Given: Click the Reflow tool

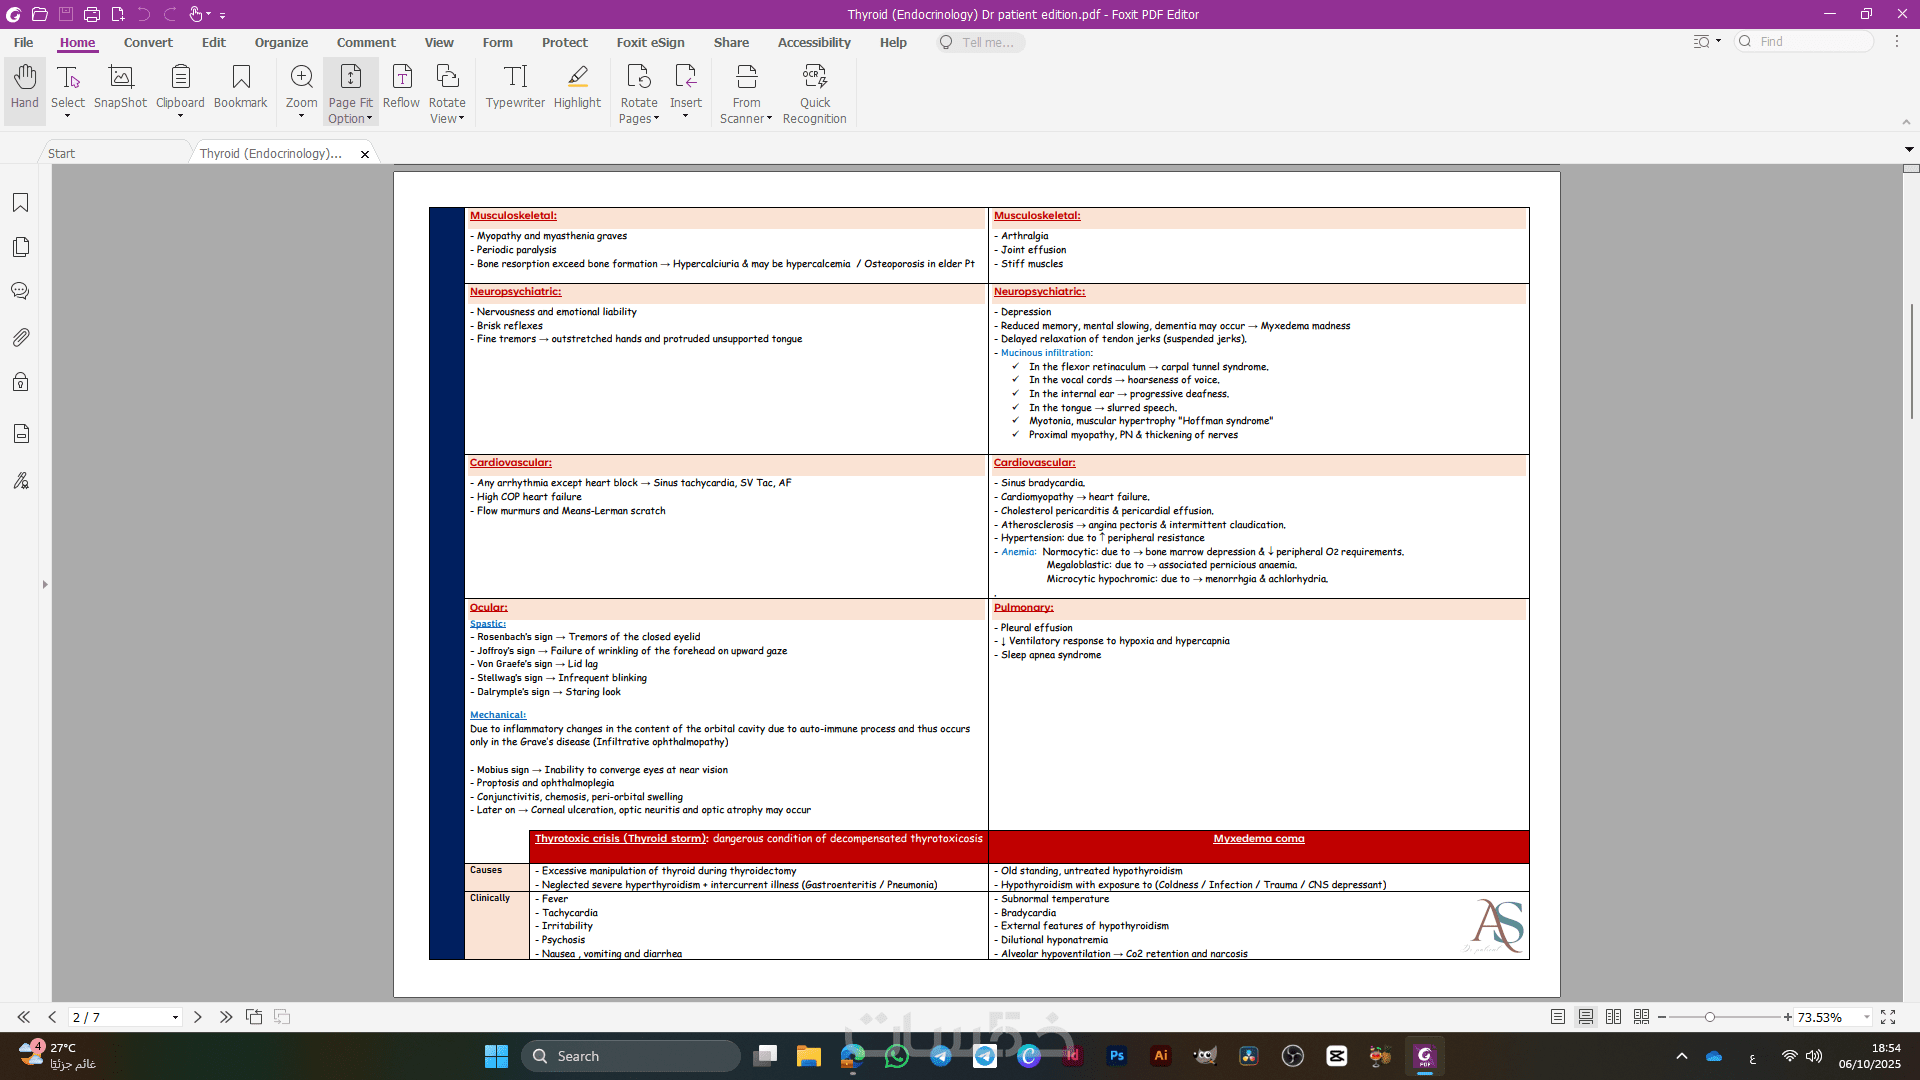Looking at the screenshot, I should (401, 88).
